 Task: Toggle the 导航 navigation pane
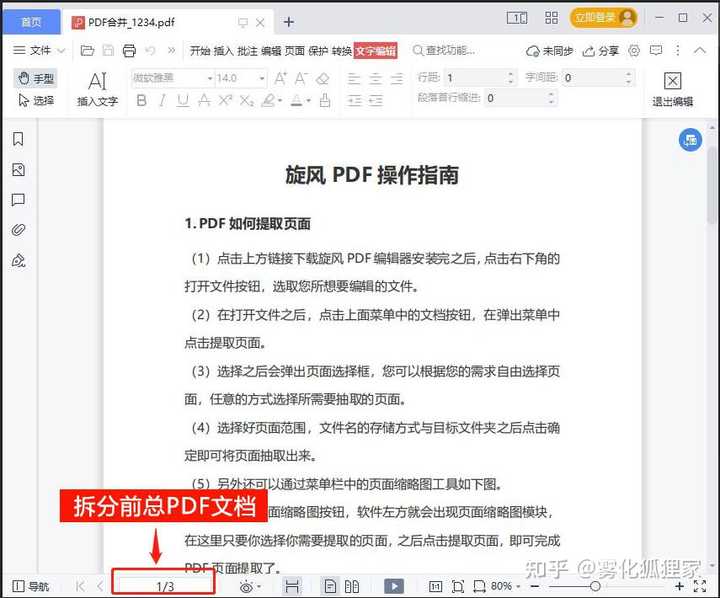(30, 586)
